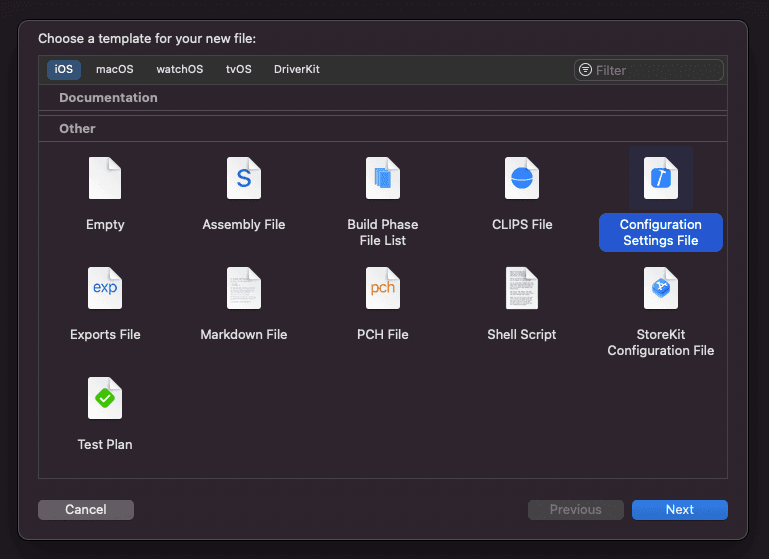The image size is (769, 559).
Task: Click the Next button
Action: click(680, 509)
